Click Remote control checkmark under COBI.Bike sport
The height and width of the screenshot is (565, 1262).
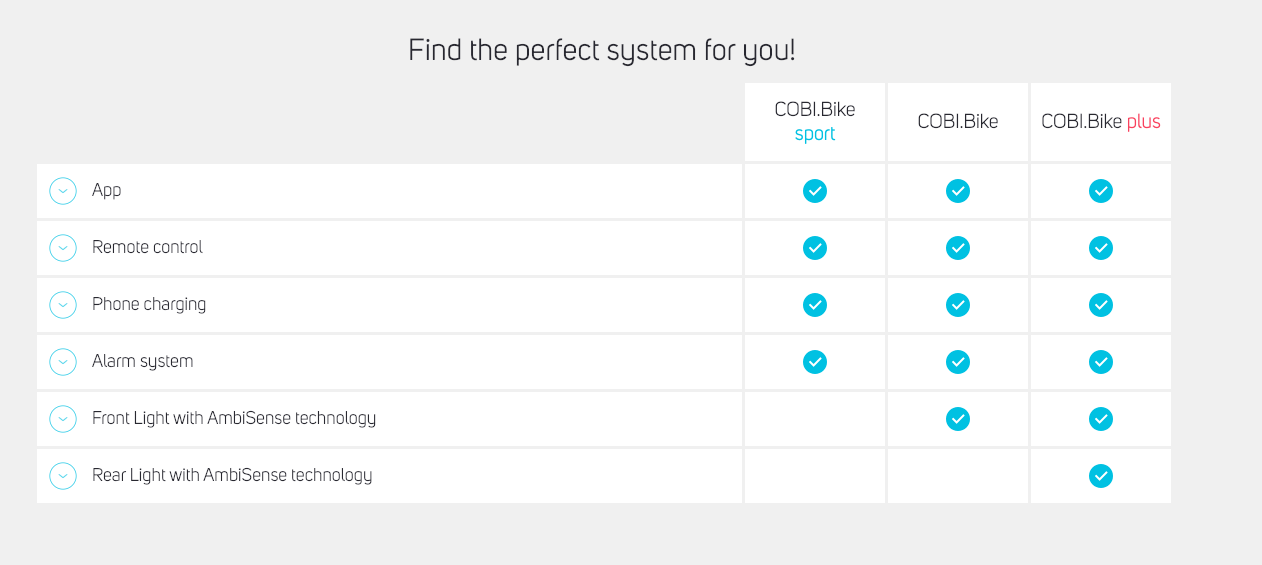coord(815,247)
